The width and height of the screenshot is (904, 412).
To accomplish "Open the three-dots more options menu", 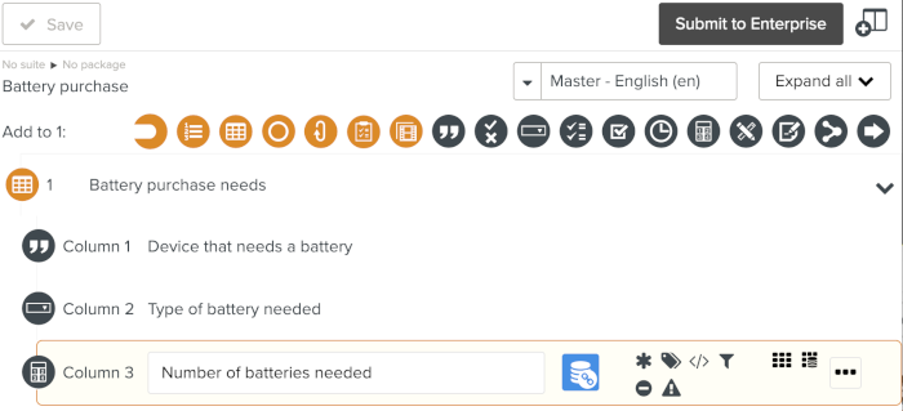I will (x=845, y=372).
